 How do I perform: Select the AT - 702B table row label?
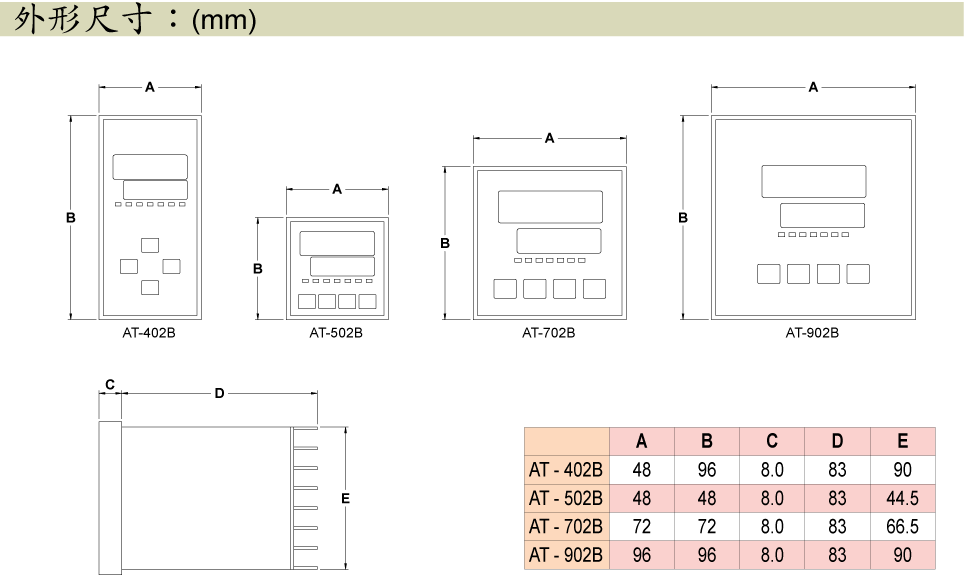pos(566,526)
